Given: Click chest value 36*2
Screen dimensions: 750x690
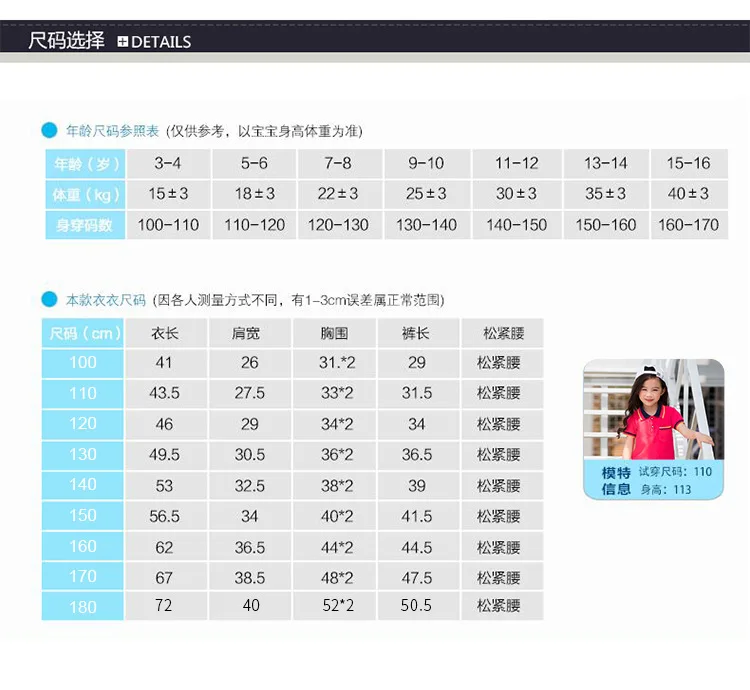Looking at the screenshot, I should [x=334, y=455].
